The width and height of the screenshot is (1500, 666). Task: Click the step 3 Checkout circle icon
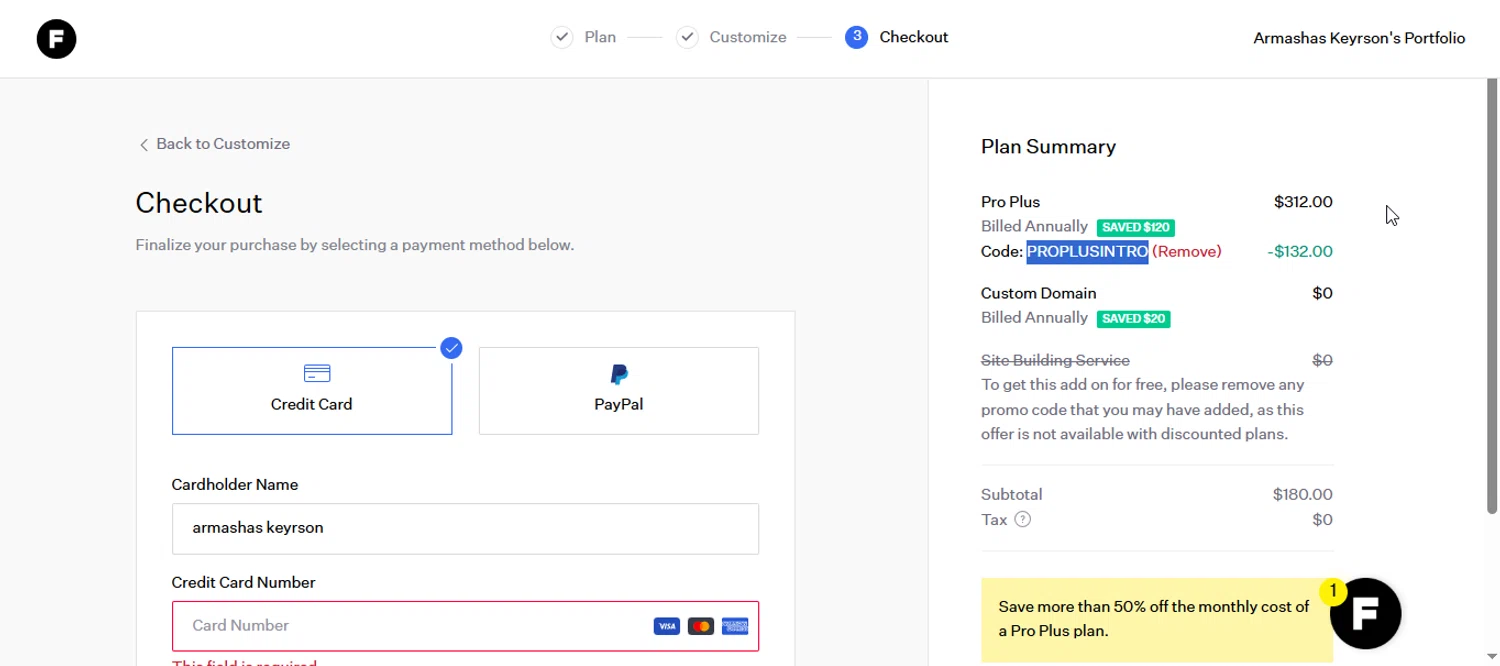(856, 37)
